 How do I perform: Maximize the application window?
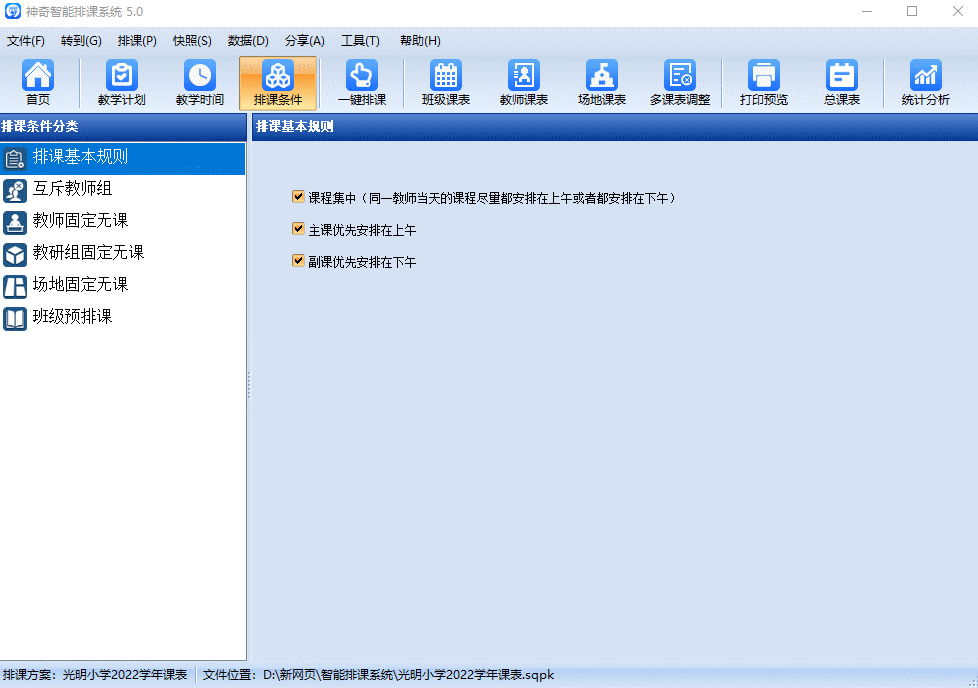[x=912, y=11]
